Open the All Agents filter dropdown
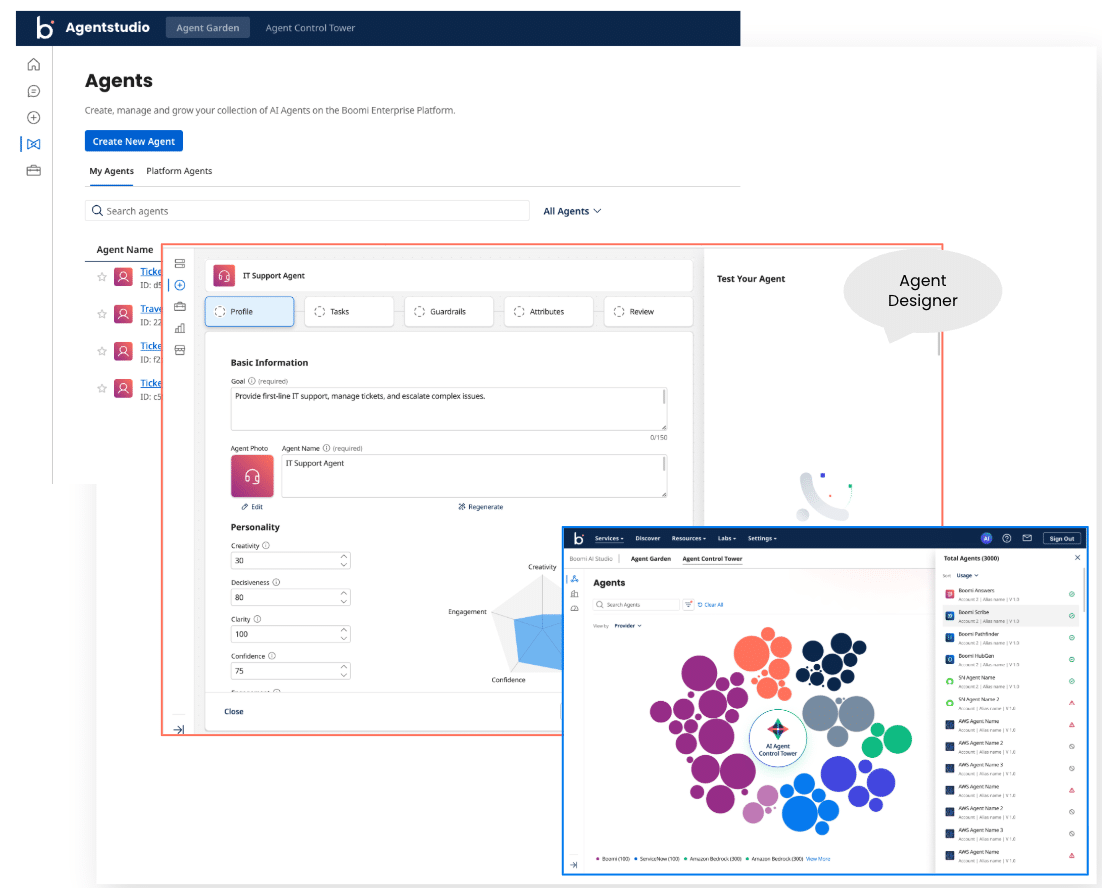 pos(572,211)
